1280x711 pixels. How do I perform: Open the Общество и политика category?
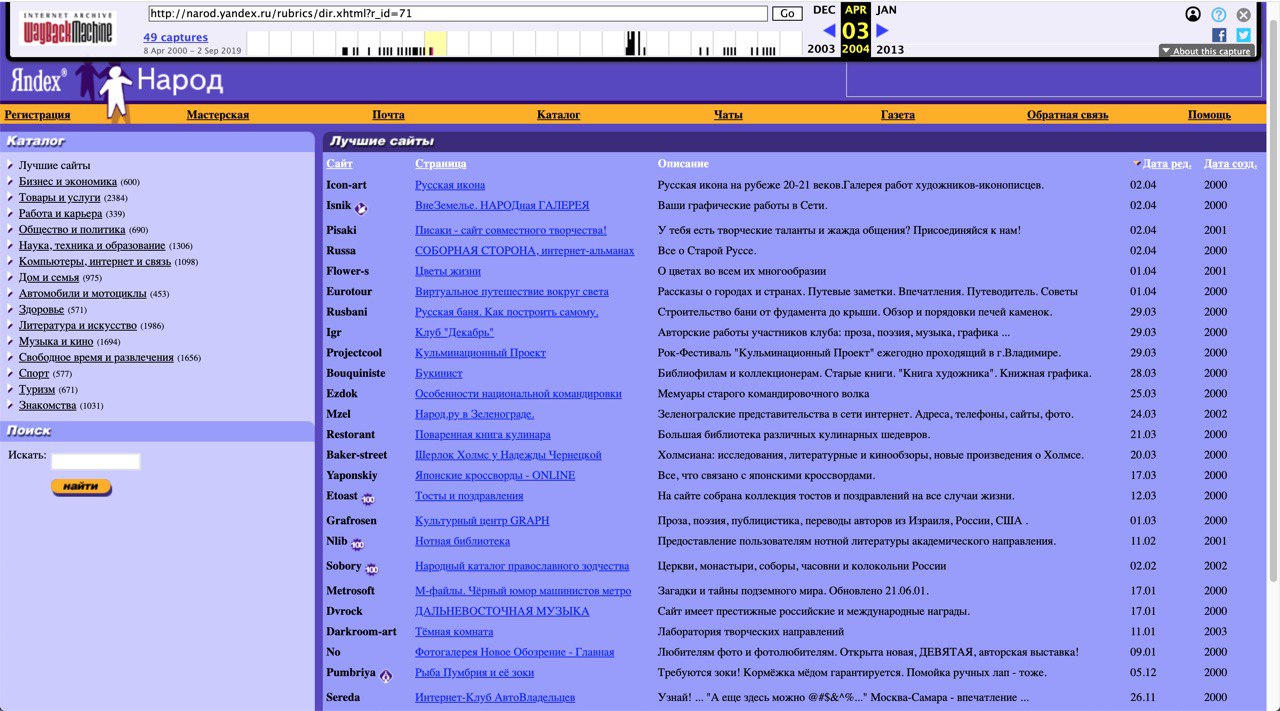[72, 230]
